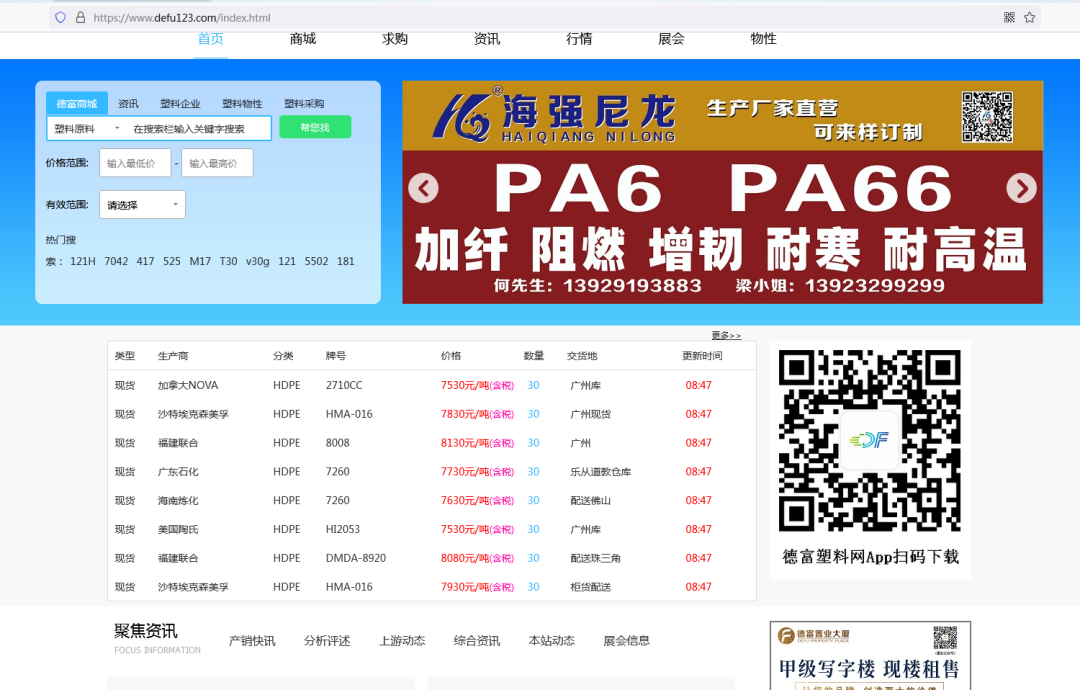
Task: Open the 展会信息 news tab
Action: [x=627, y=641]
